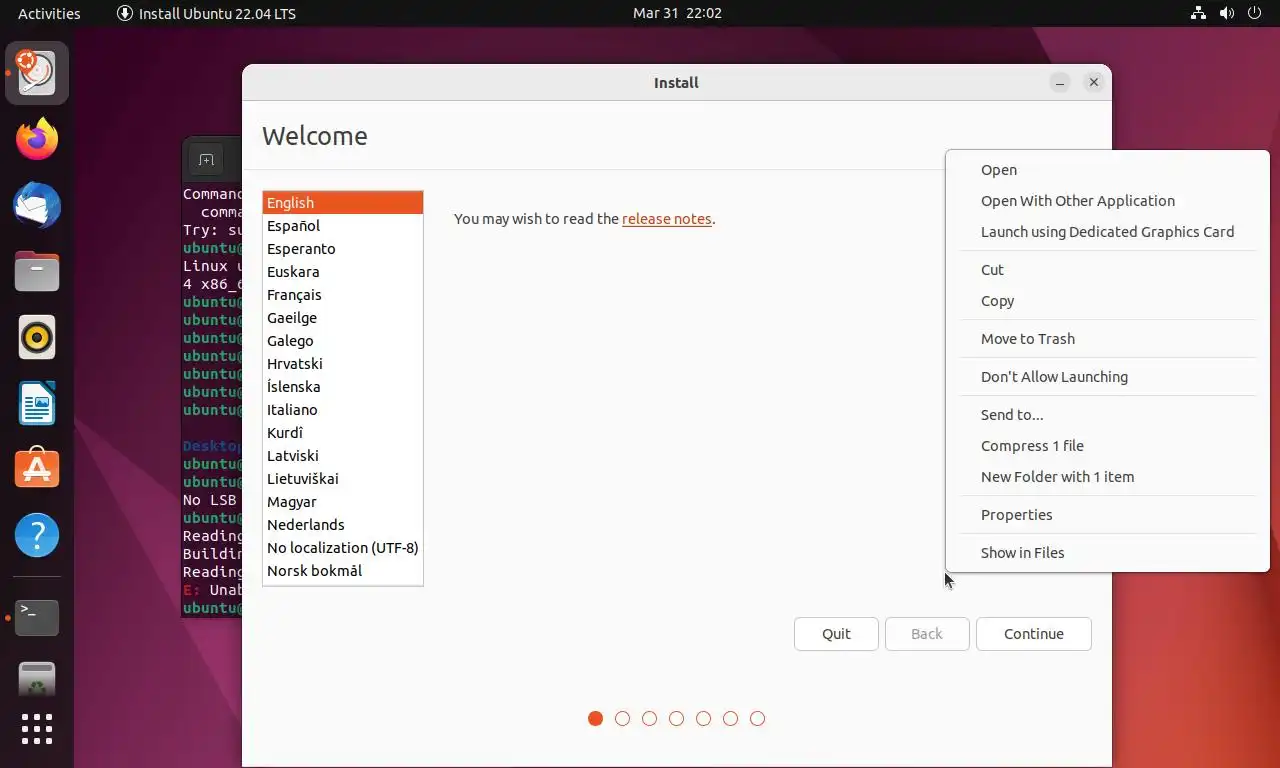Minimize the Install window
1280x768 pixels.
(x=1061, y=83)
